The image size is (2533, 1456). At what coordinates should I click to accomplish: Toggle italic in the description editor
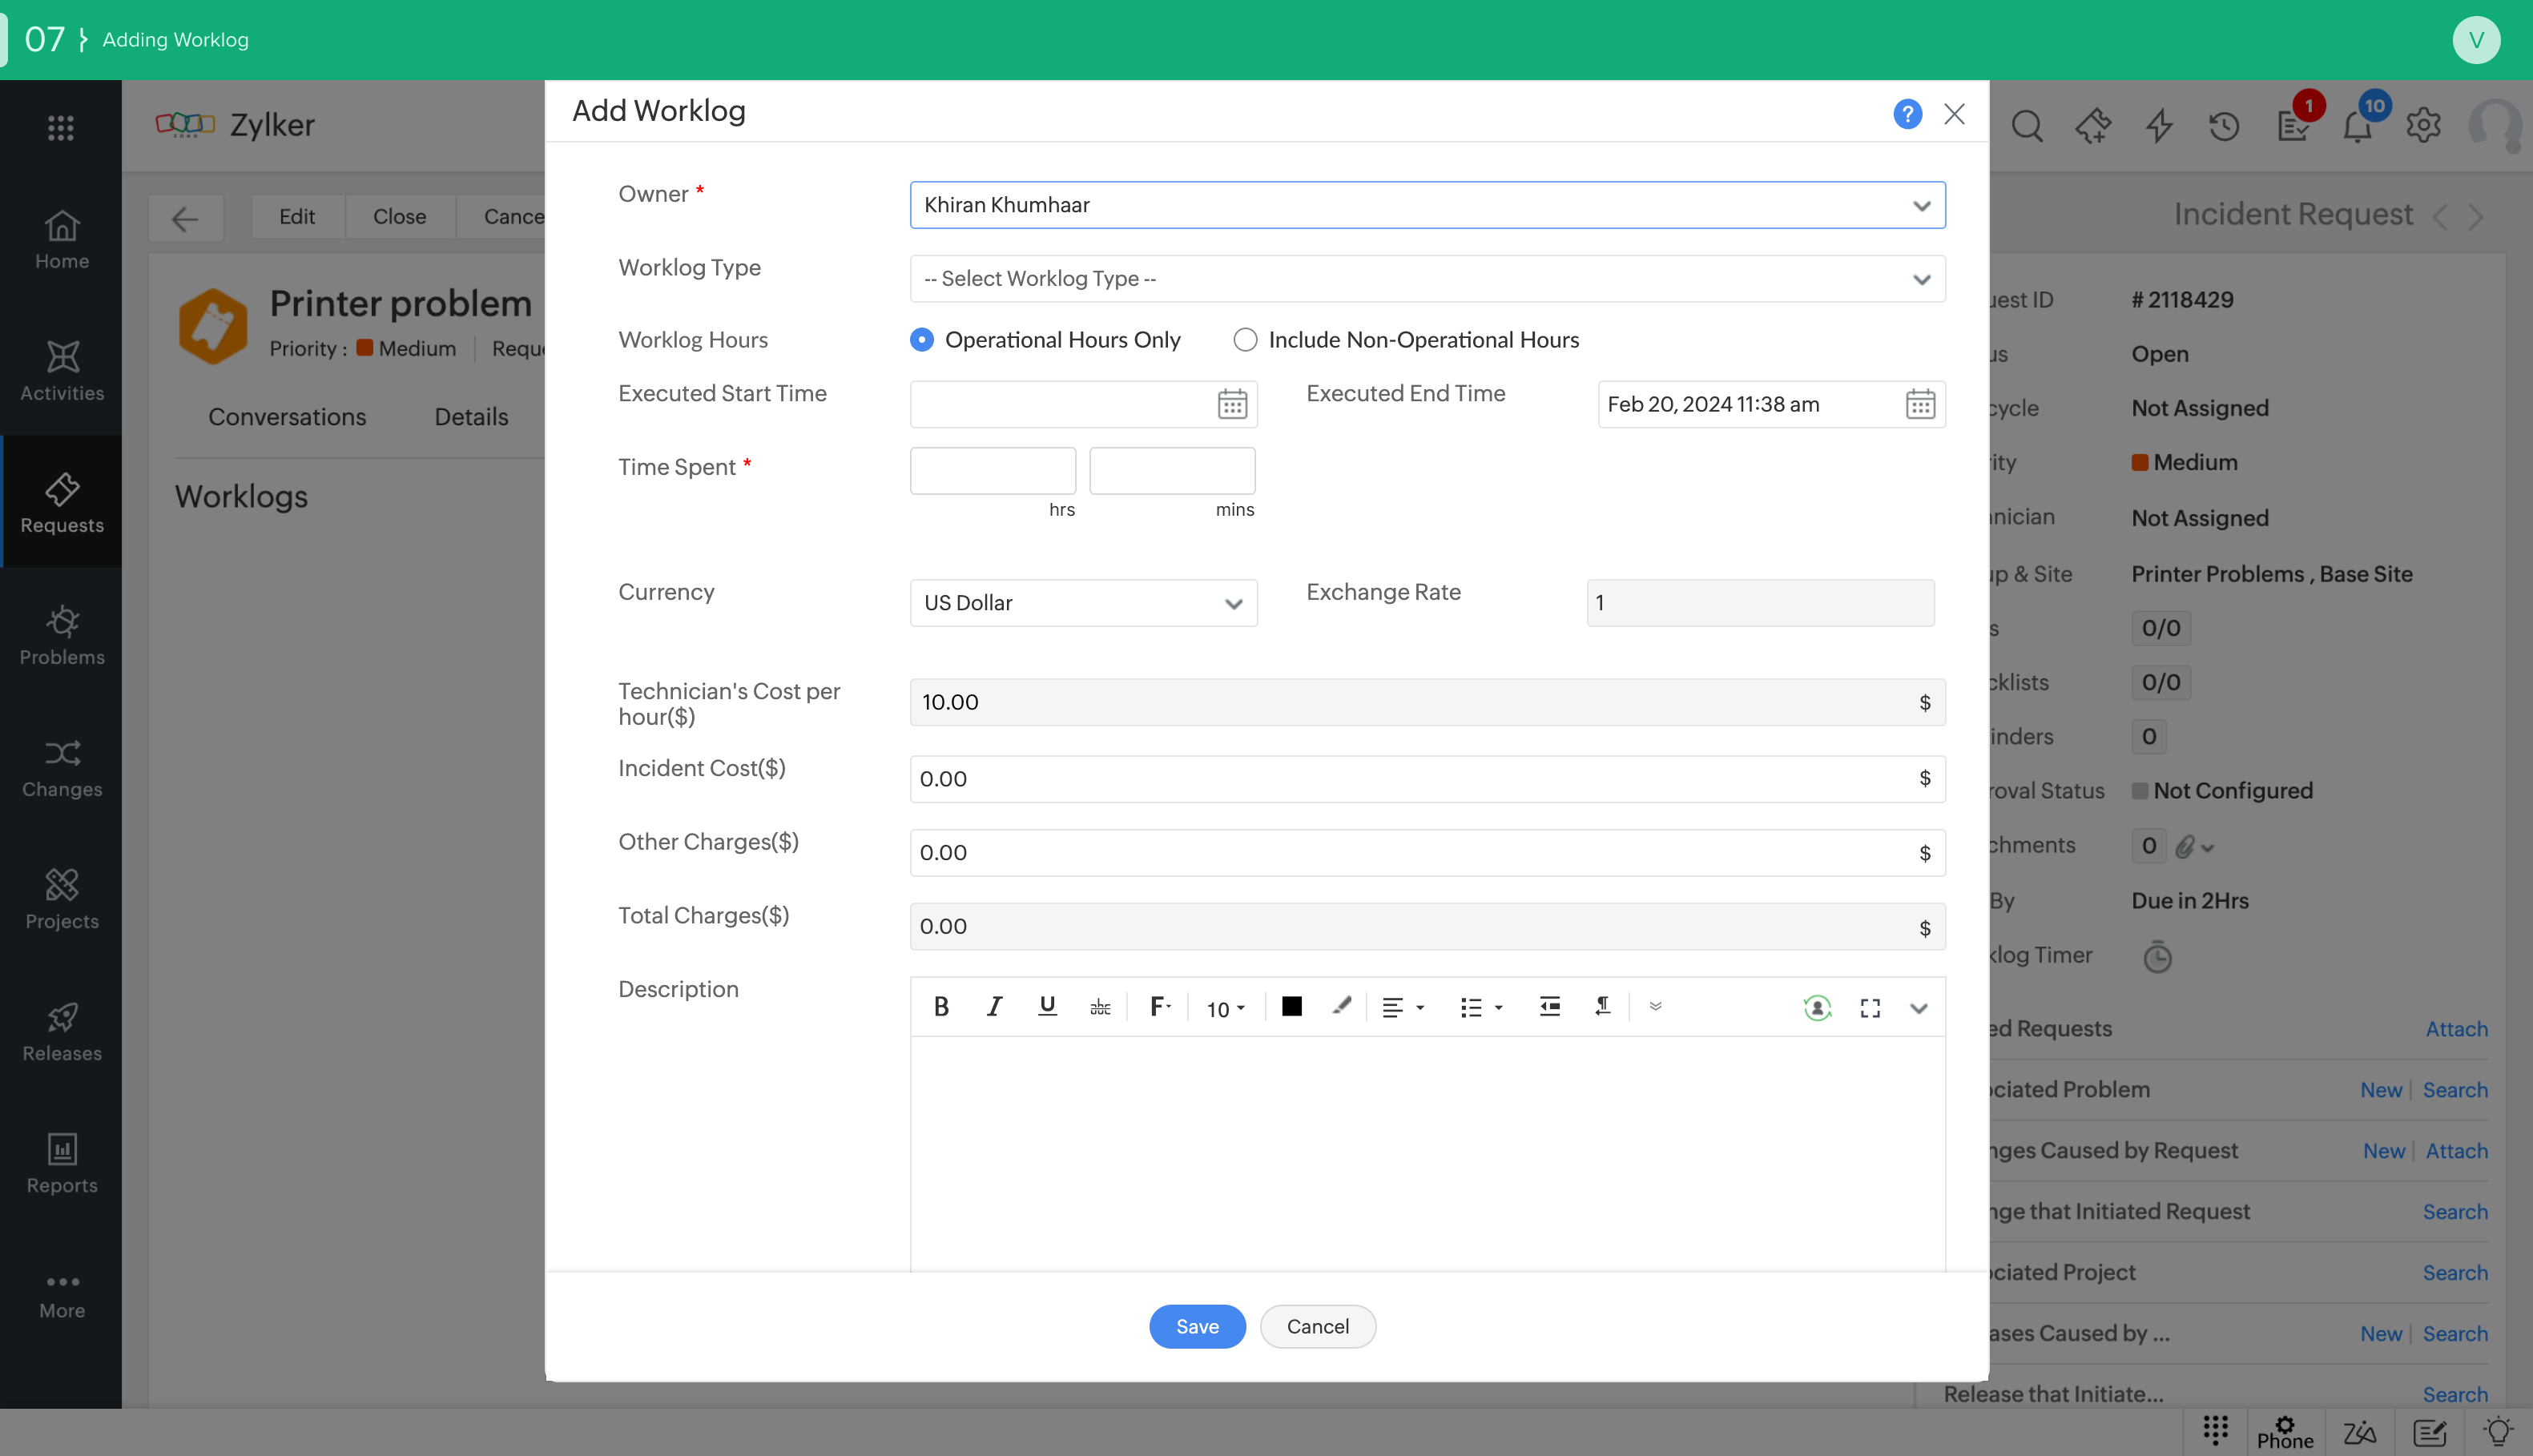(994, 1007)
